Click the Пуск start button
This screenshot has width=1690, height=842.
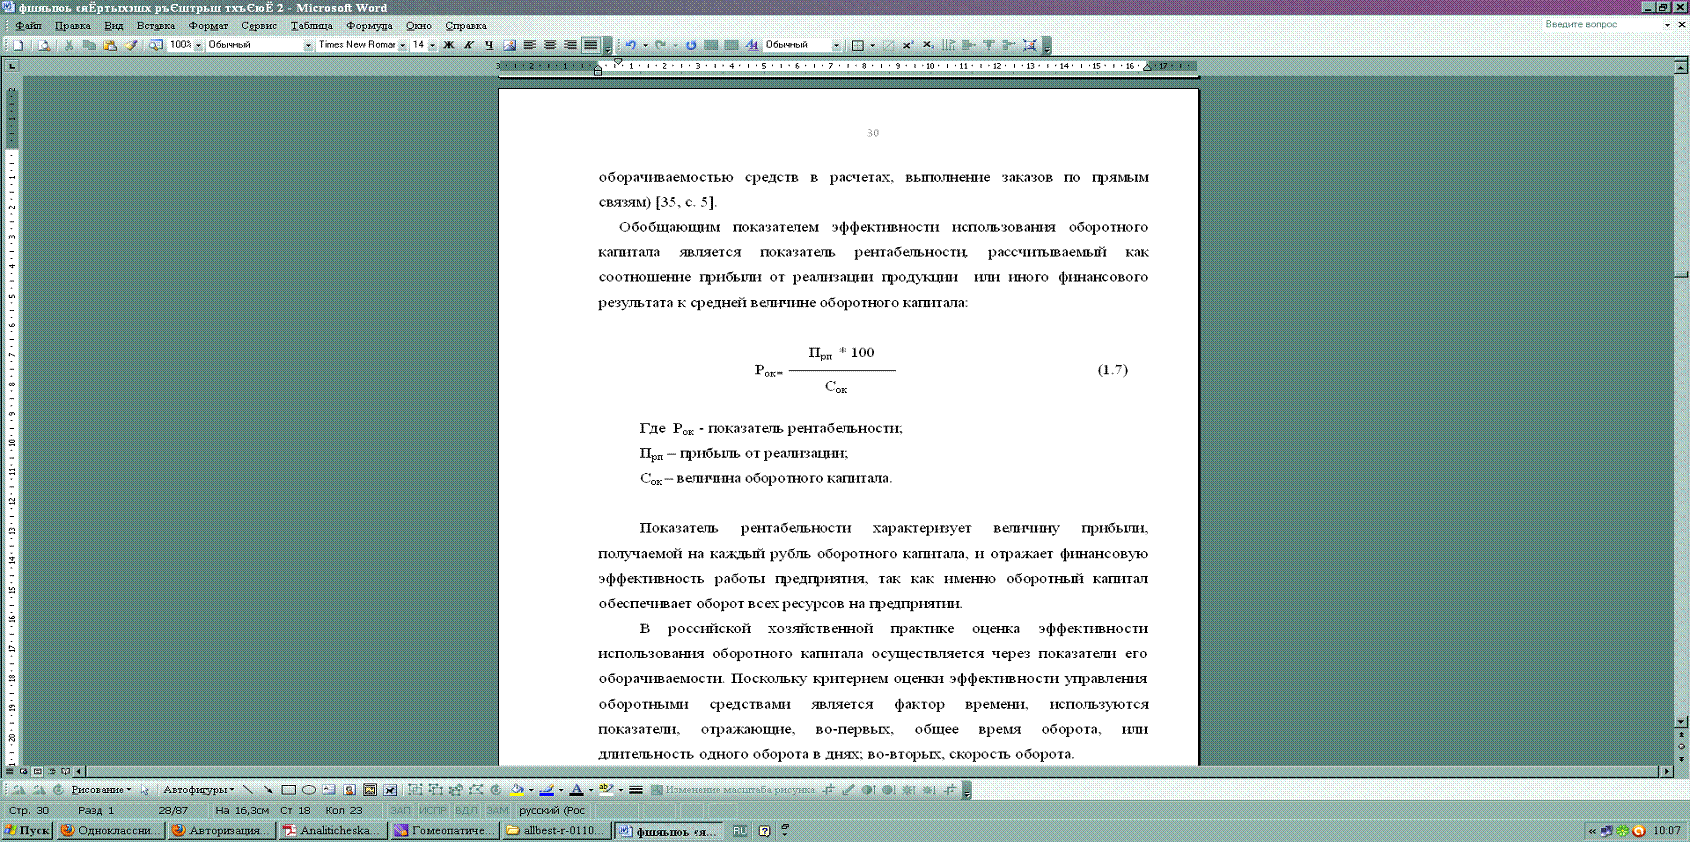pos(27,830)
